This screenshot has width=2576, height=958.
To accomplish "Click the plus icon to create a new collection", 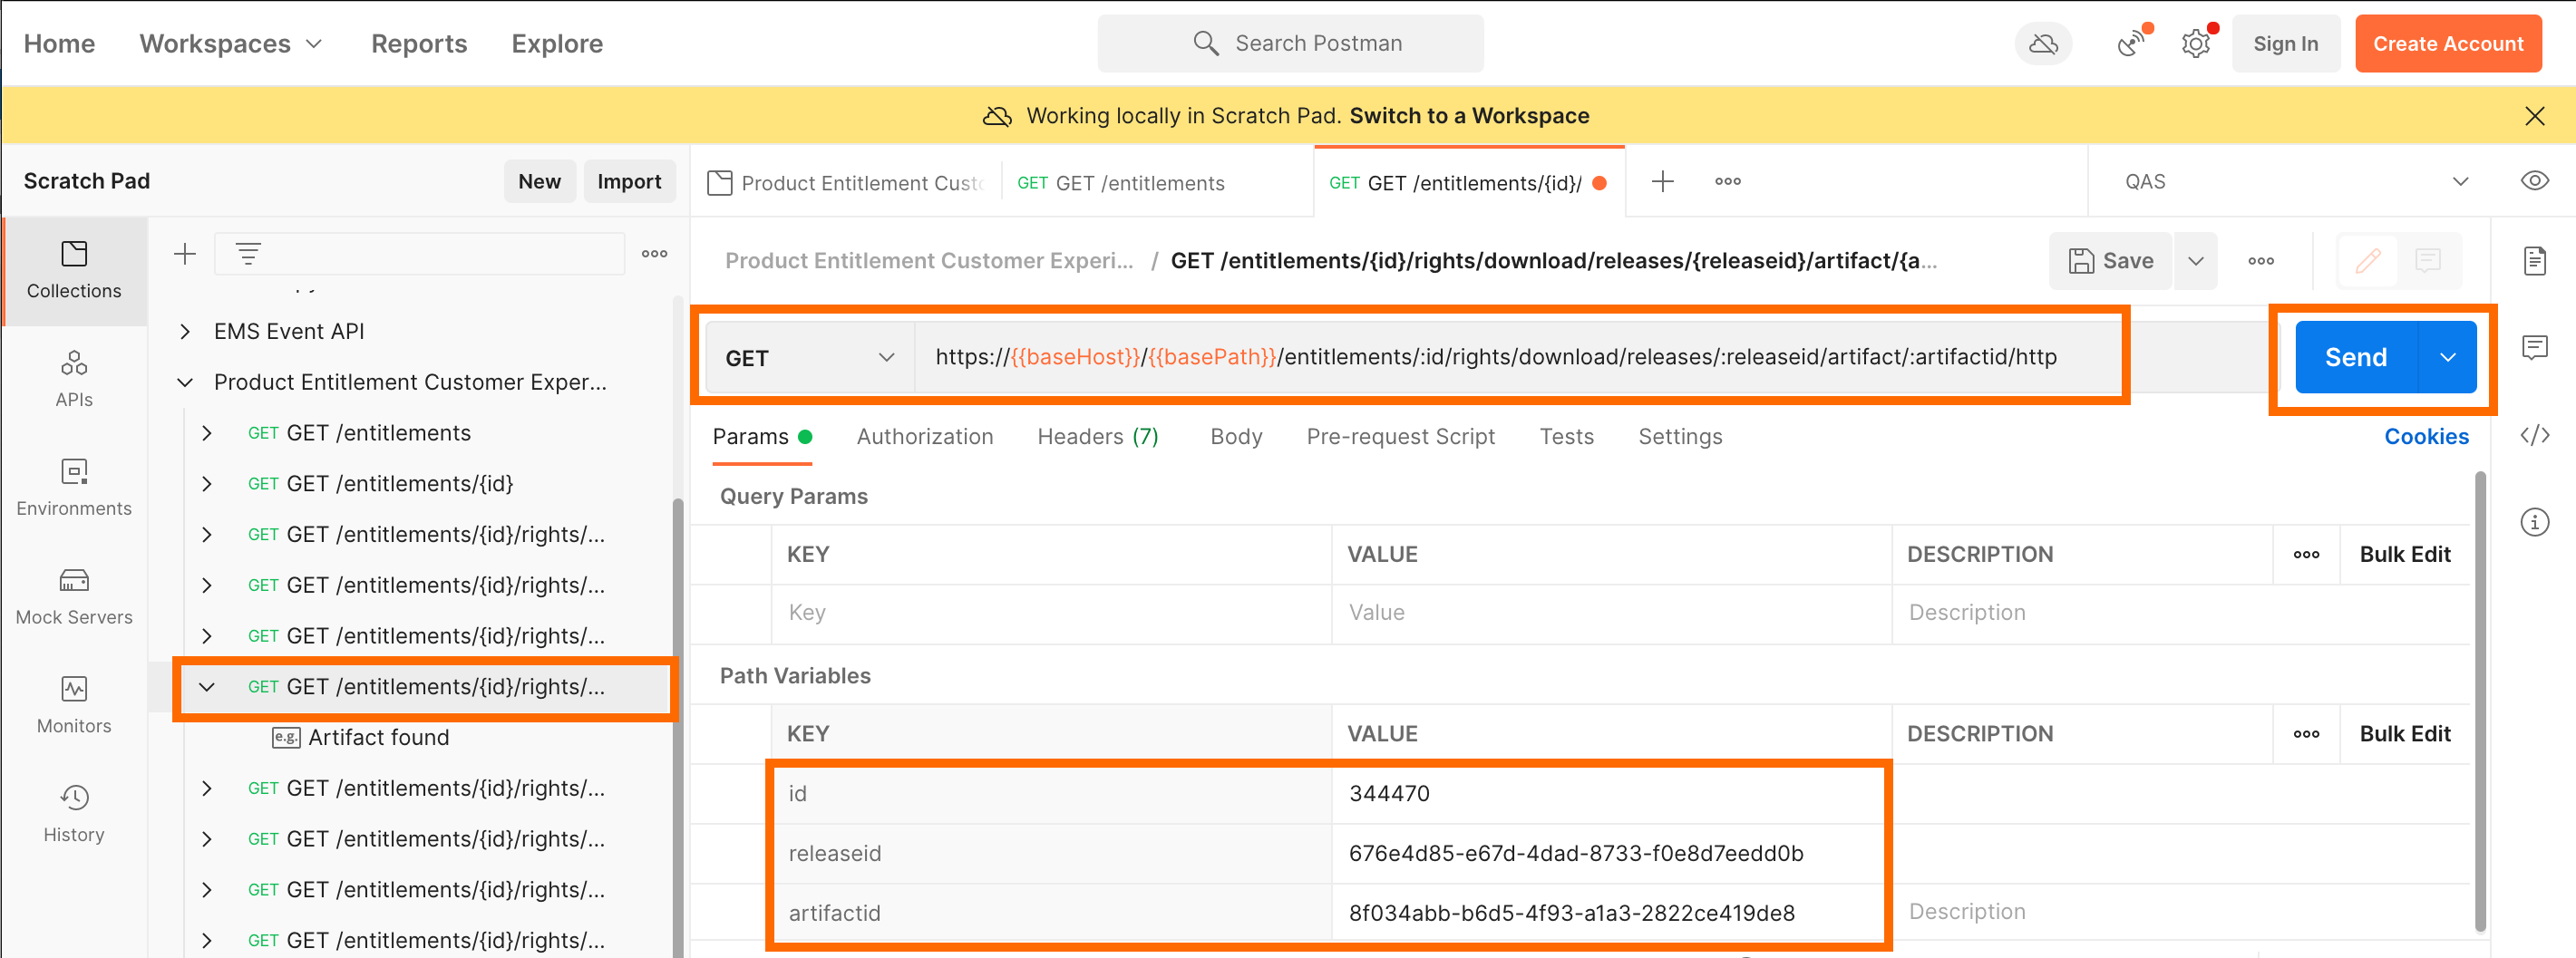I will [x=184, y=254].
